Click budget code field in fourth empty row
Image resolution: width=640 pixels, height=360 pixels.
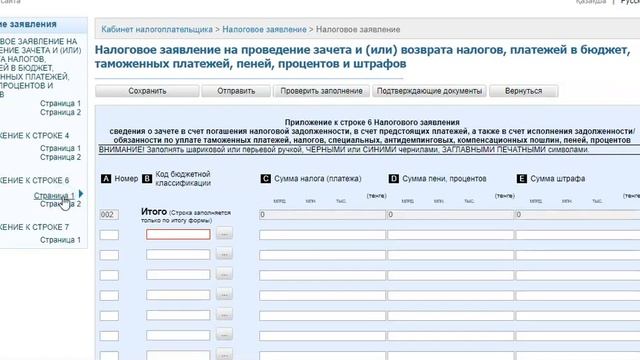[x=178, y=295]
